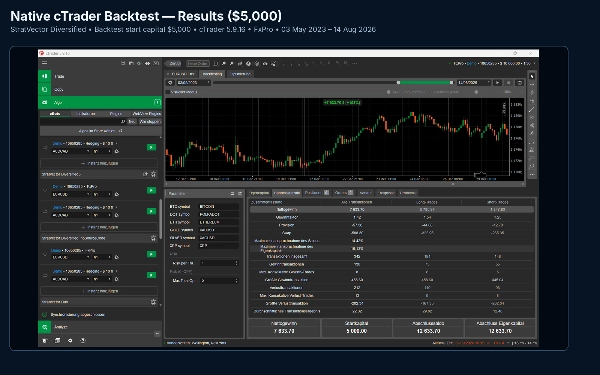Open timeframe dropdown of the topmost cBot instance
600x375 pixels.
click(102, 151)
